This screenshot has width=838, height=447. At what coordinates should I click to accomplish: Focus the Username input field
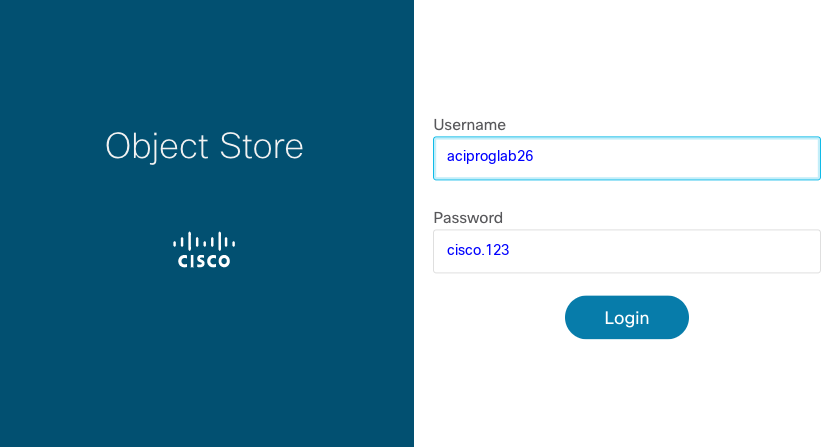click(x=626, y=157)
